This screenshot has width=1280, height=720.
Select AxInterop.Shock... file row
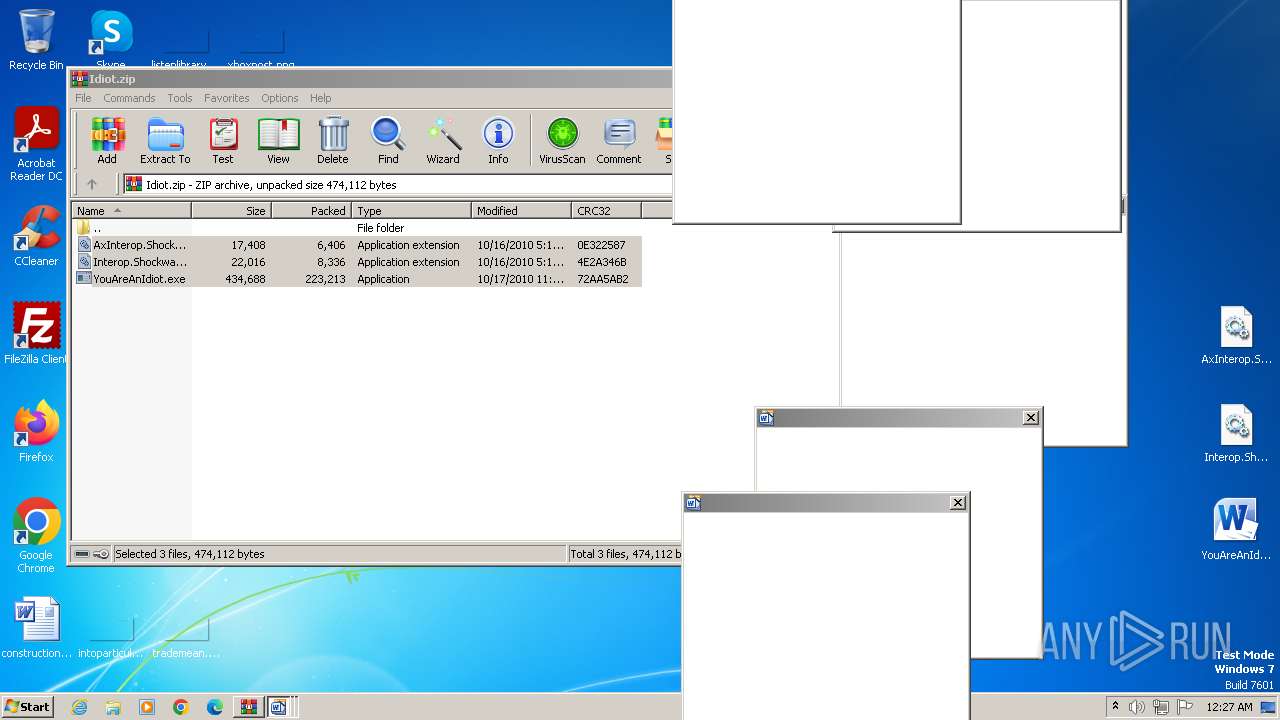coord(357,245)
